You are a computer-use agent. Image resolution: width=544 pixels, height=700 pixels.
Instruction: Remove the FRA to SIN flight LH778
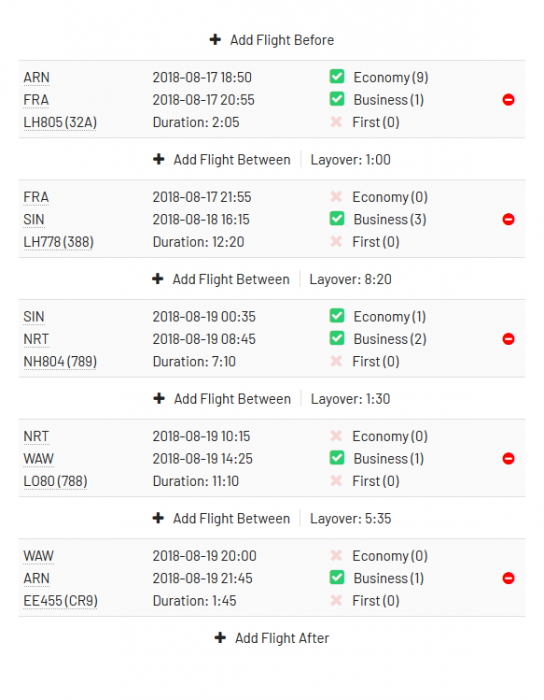pos(508,219)
